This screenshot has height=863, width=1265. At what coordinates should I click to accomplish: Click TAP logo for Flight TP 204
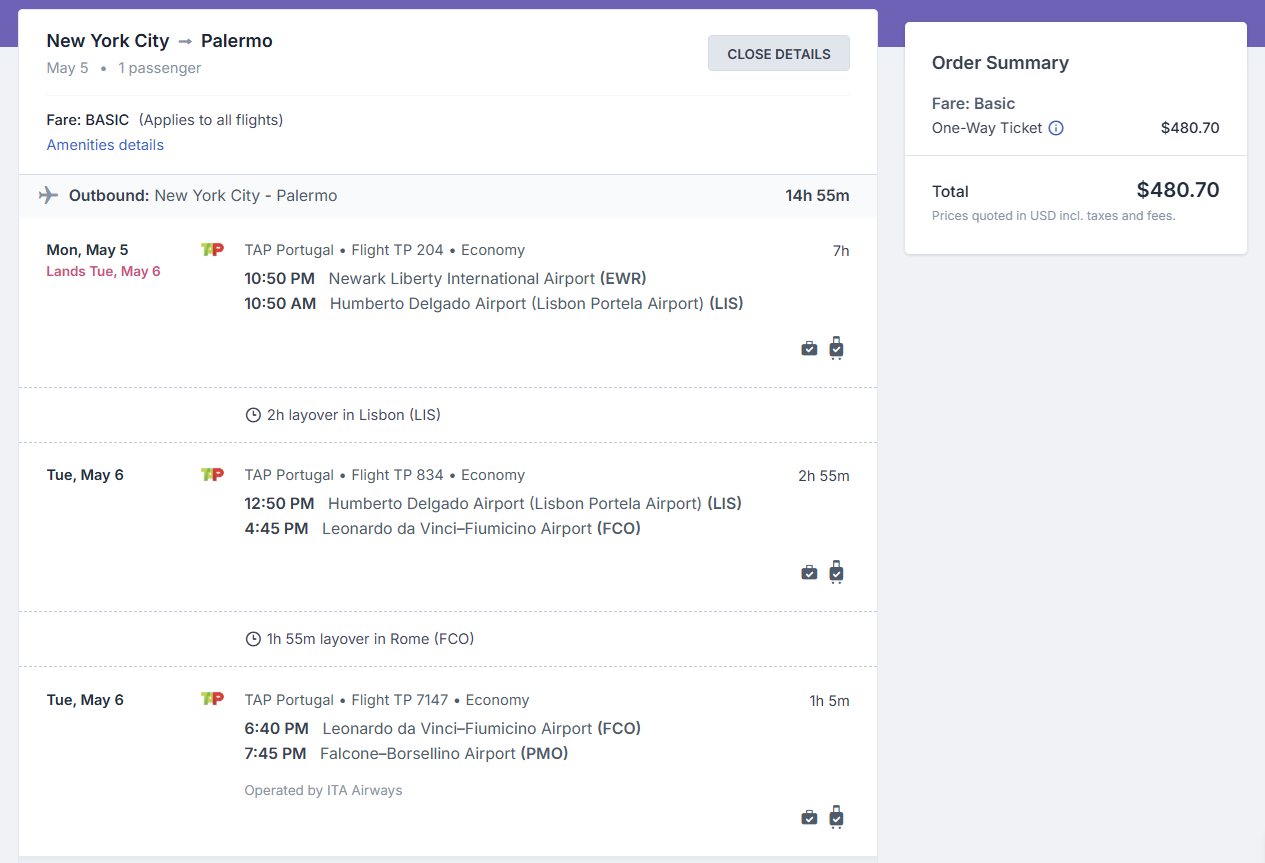(x=212, y=250)
